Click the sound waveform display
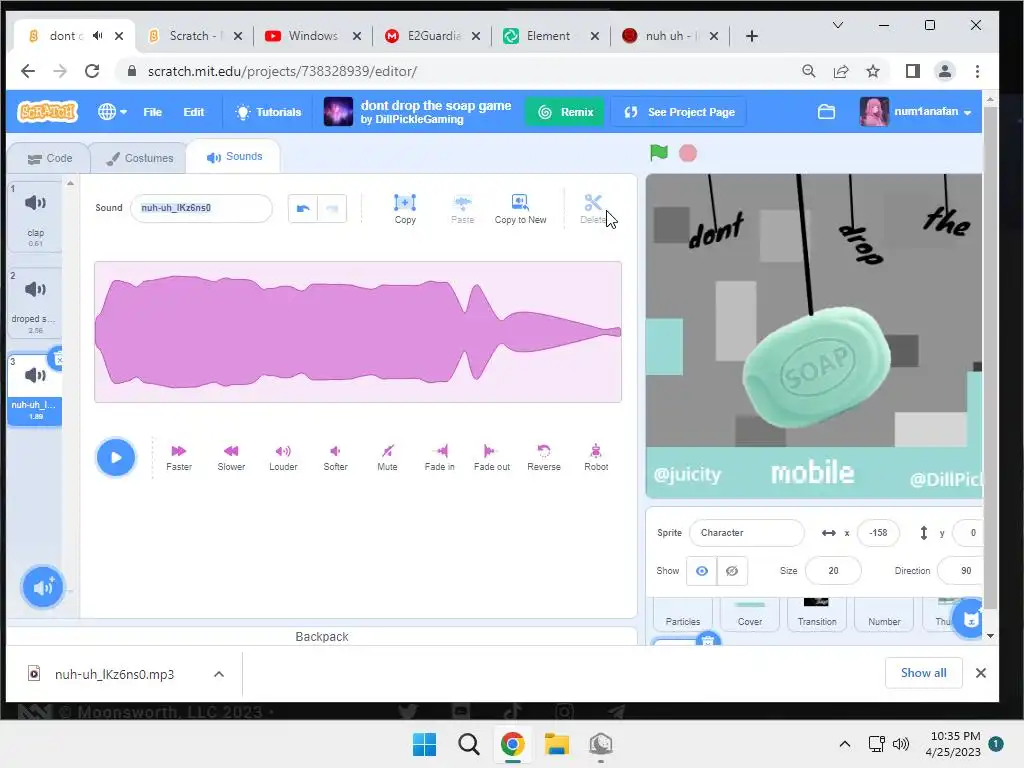 pyautogui.click(x=358, y=332)
